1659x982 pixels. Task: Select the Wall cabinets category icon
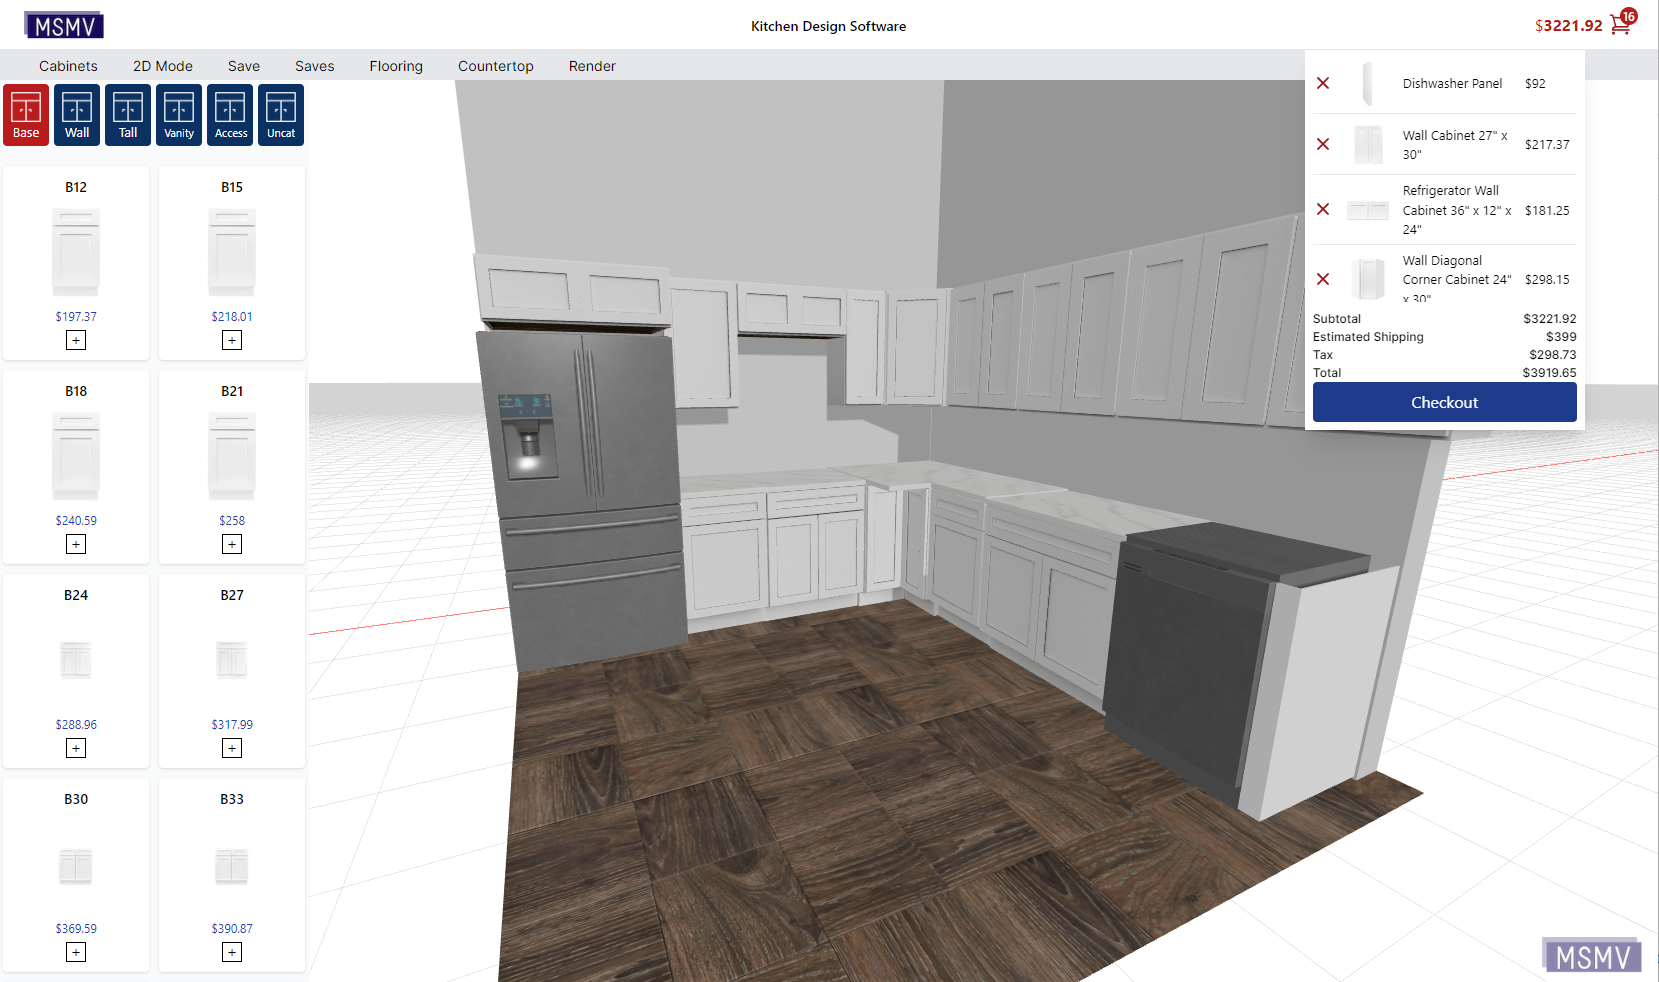pos(76,114)
